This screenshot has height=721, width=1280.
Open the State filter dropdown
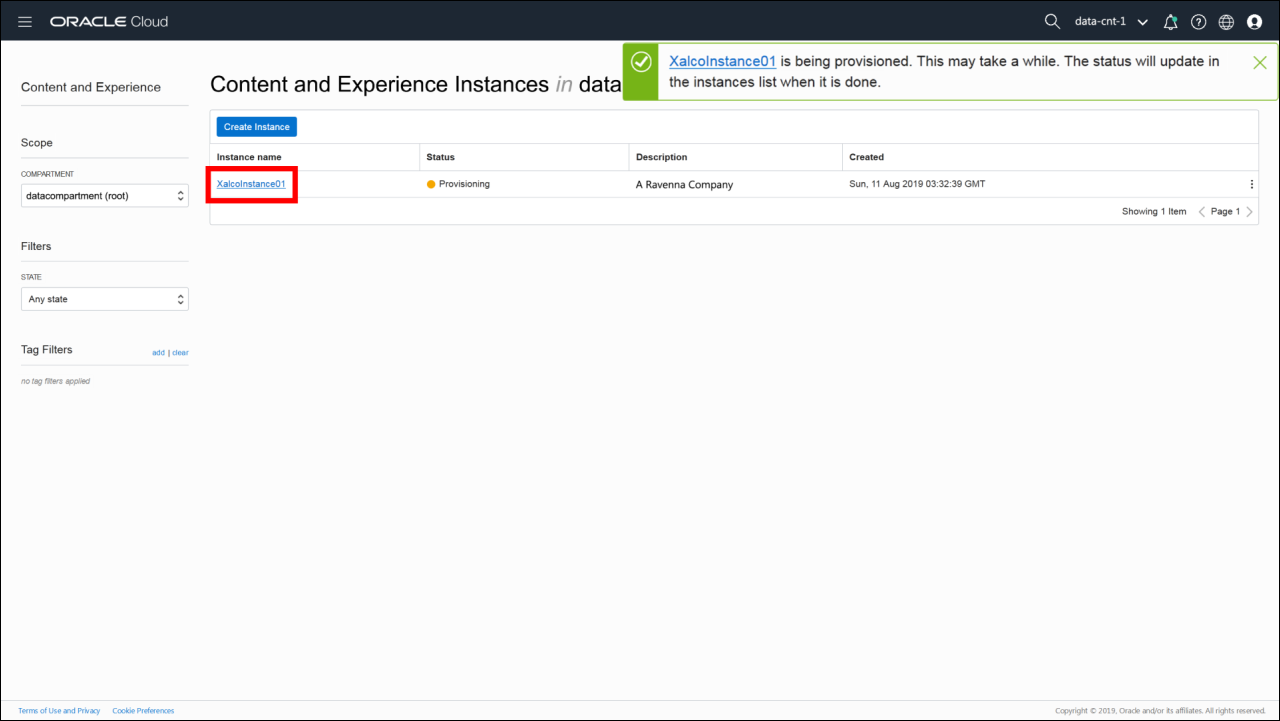(105, 299)
